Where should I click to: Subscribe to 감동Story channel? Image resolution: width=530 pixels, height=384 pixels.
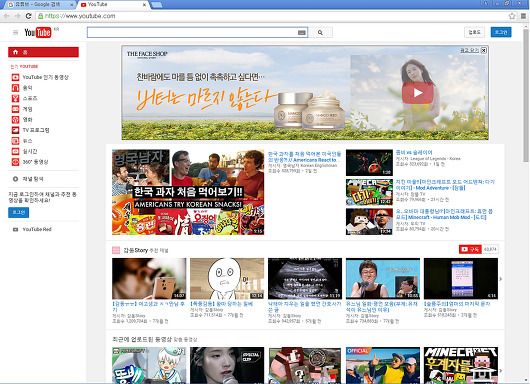(470, 249)
